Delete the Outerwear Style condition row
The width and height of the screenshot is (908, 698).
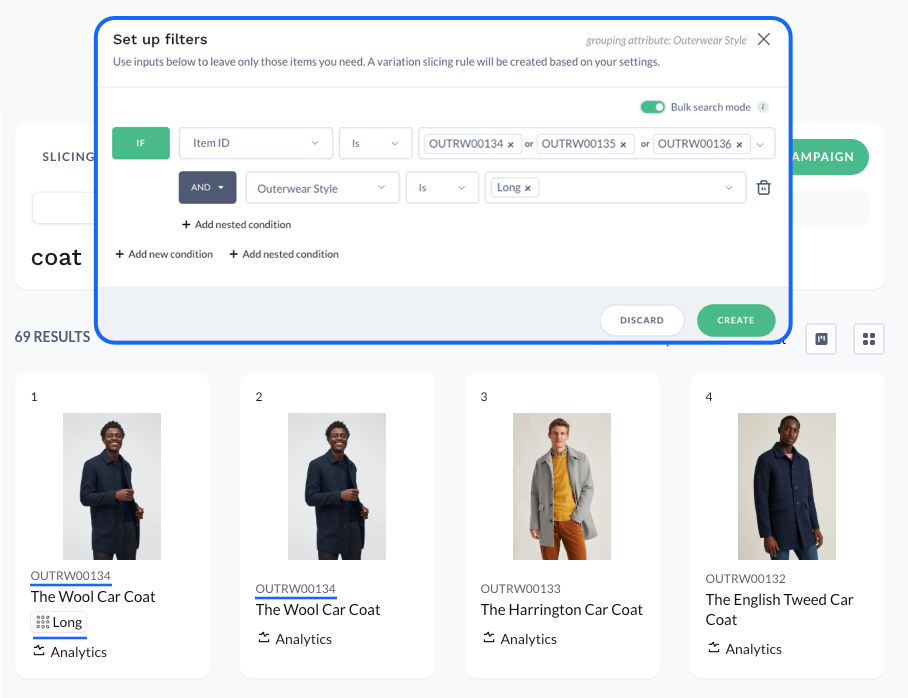tap(764, 188)
